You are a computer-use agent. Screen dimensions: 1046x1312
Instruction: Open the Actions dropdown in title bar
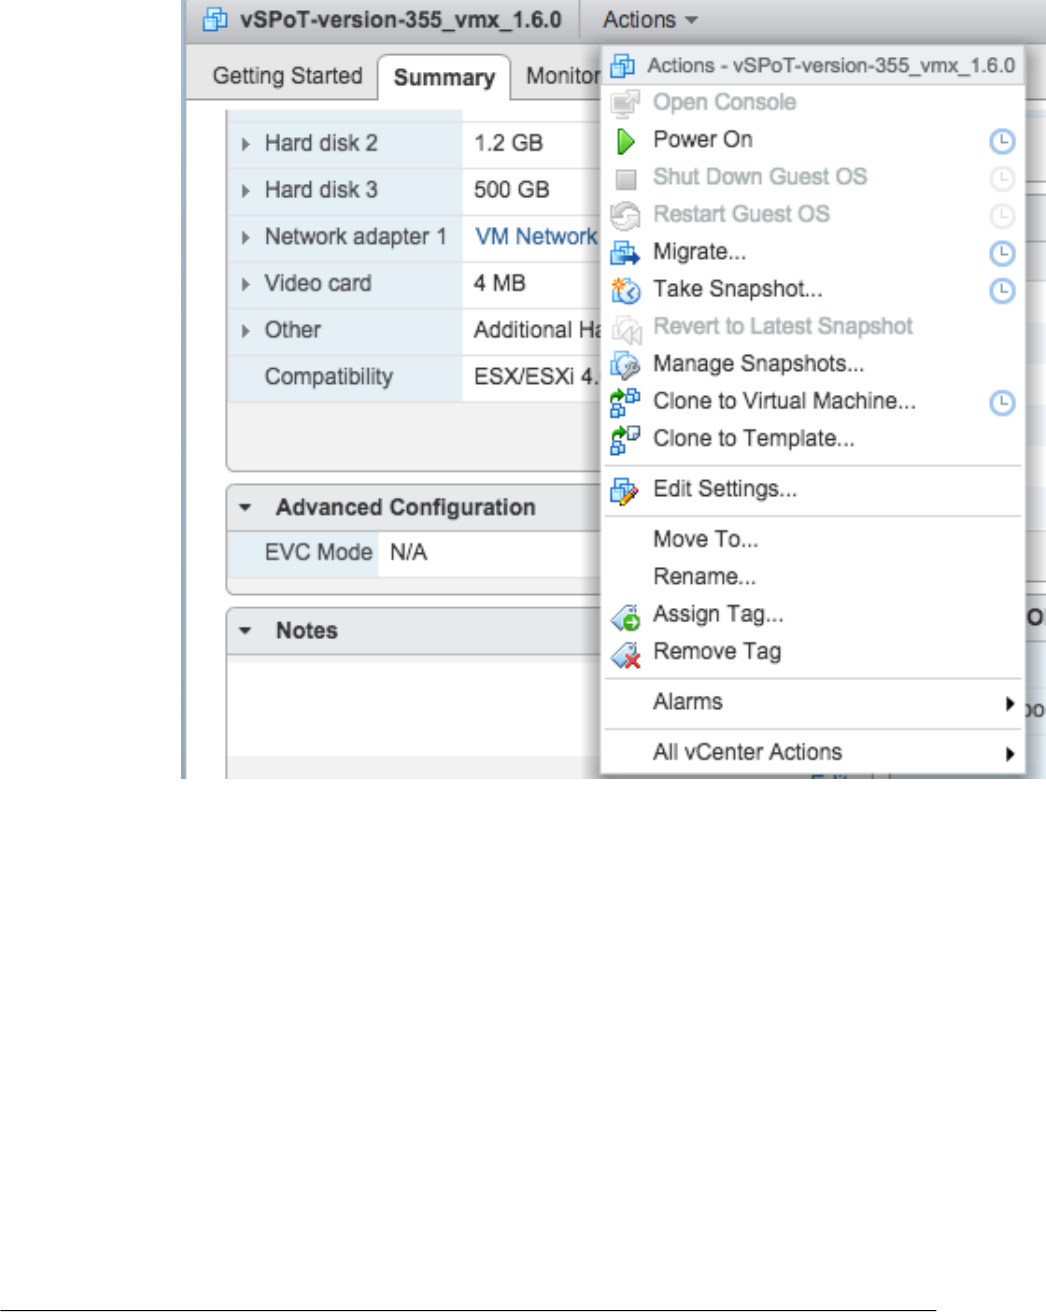tap(650, 20)
